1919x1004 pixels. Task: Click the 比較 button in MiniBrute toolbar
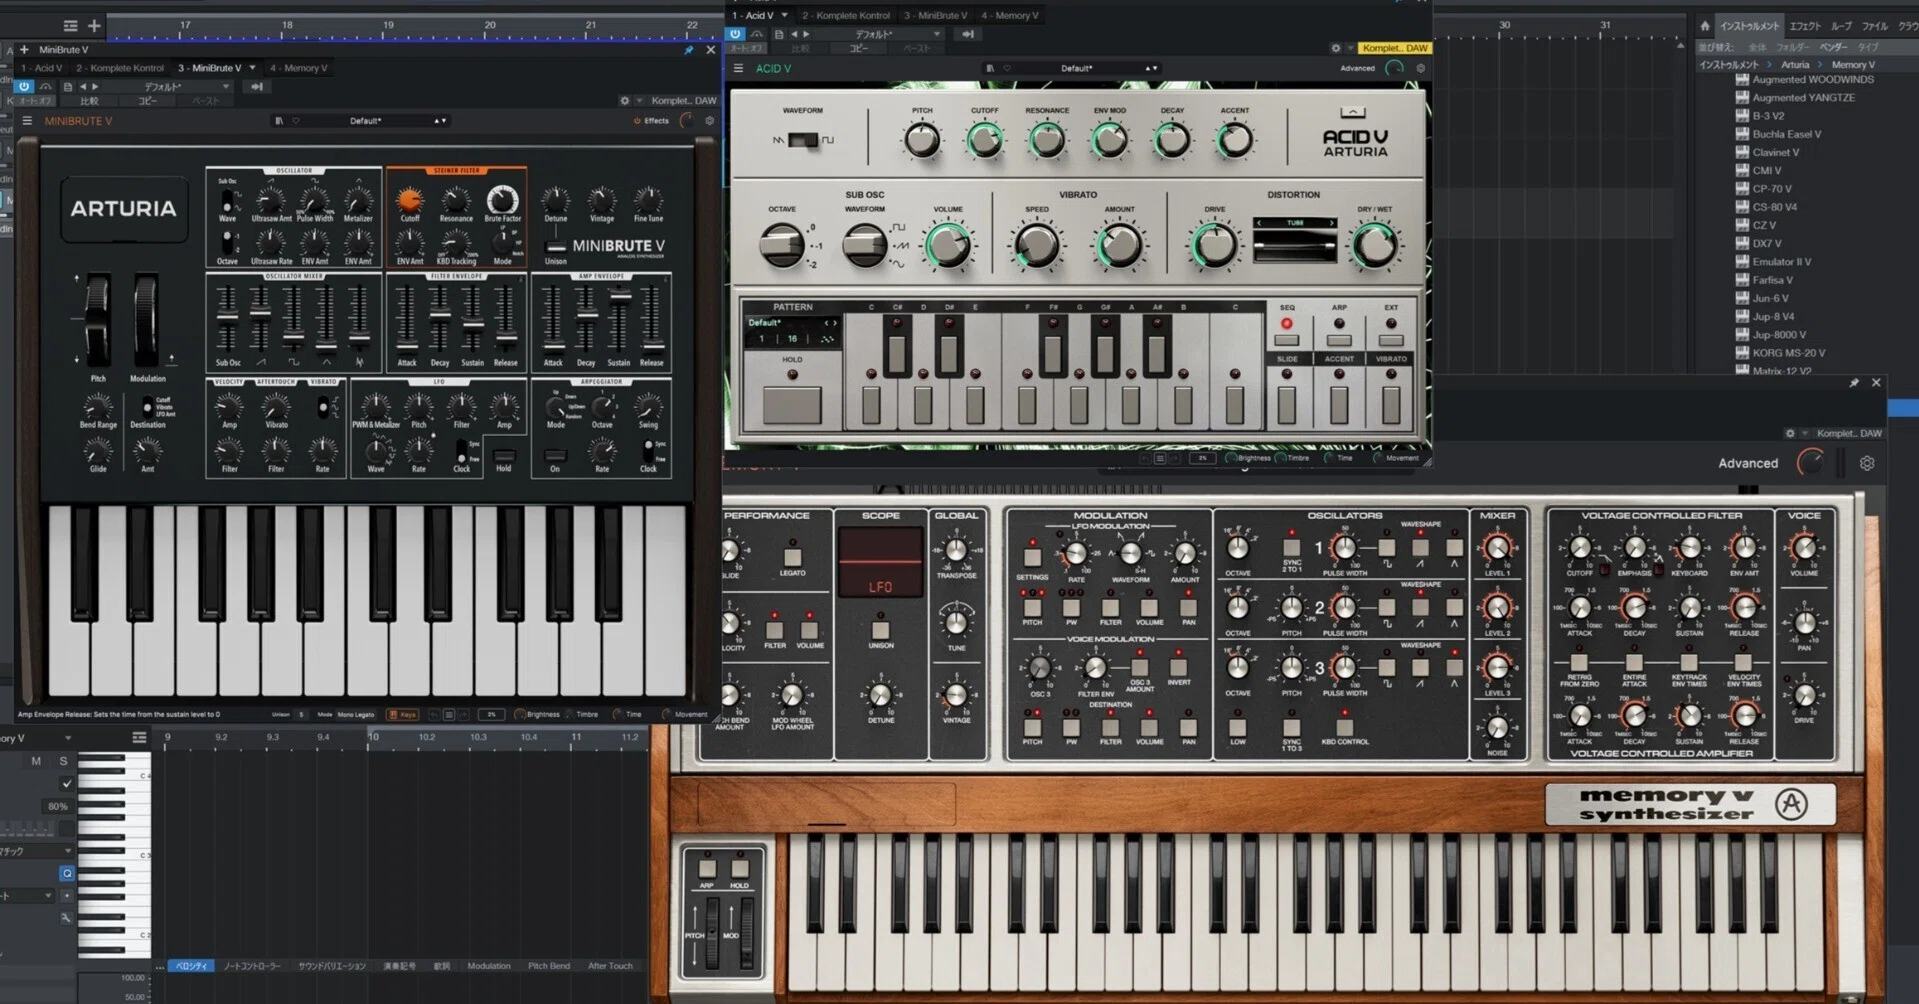pyautogui.click(x=90, y=101)
